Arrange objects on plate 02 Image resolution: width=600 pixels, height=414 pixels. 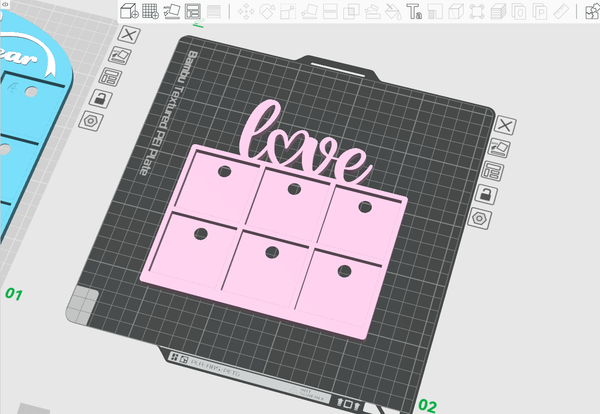(x=492, y=171)
